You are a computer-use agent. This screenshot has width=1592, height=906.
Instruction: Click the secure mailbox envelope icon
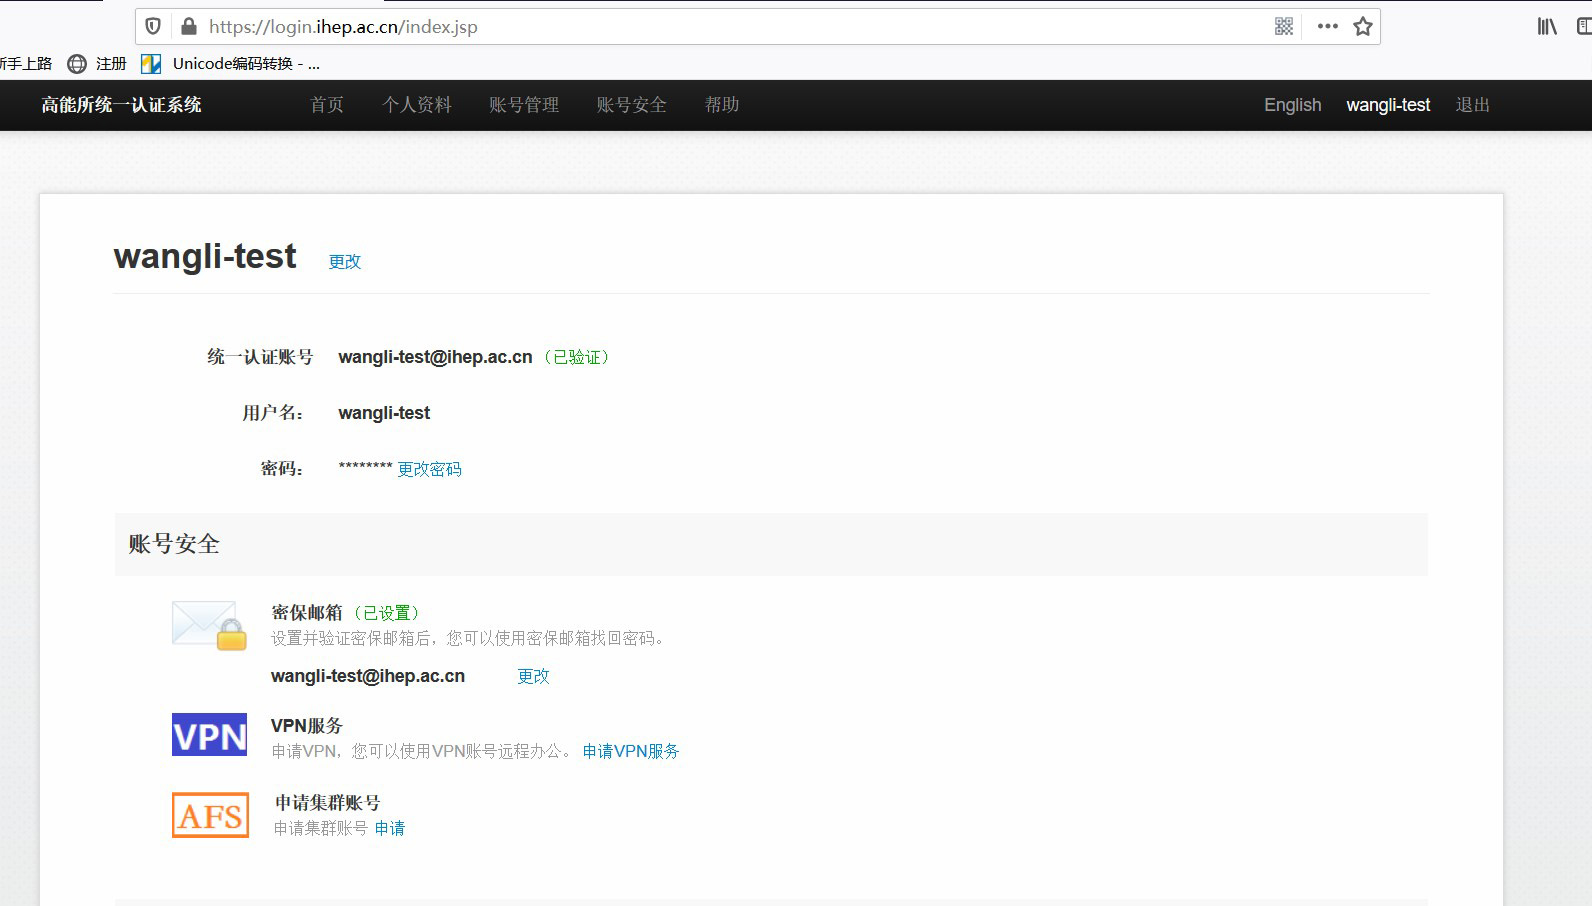click(209, 625)
